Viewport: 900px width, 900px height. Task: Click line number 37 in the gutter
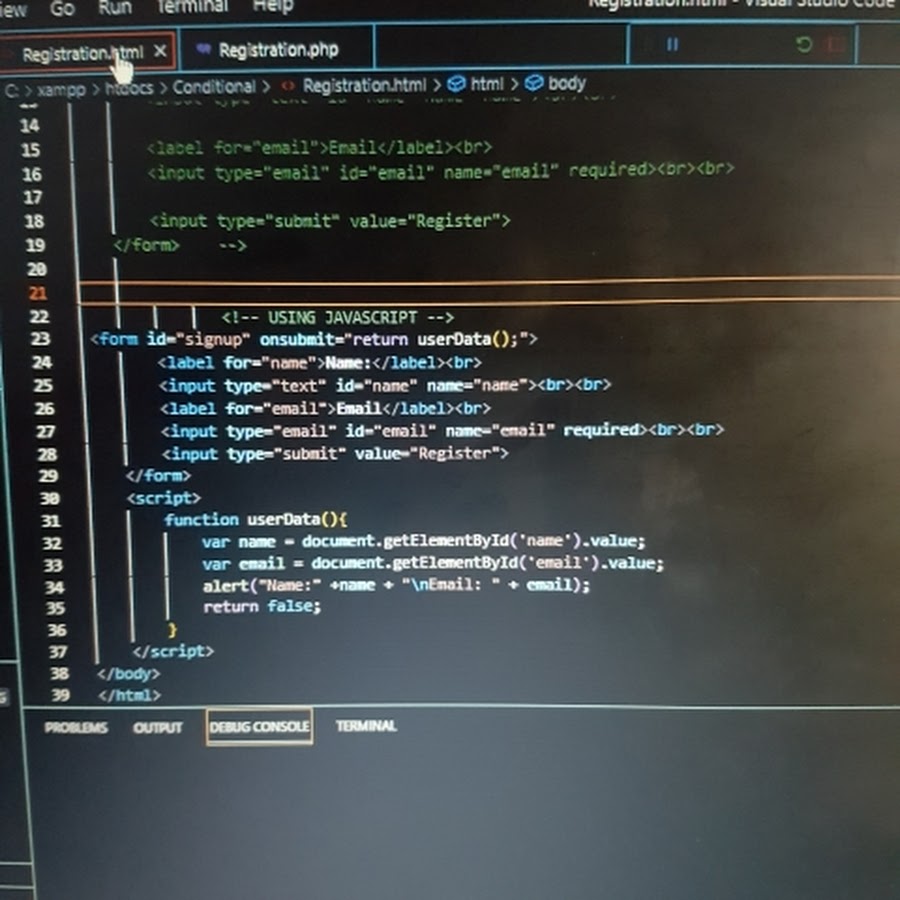tap(58, 652)
